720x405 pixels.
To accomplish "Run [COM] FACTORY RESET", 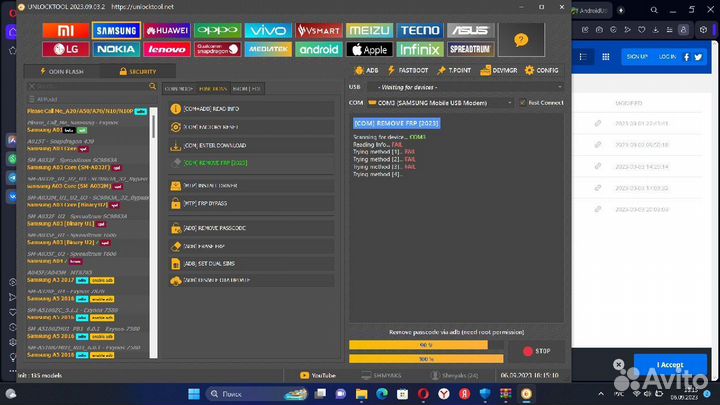I will pos(251,127).
